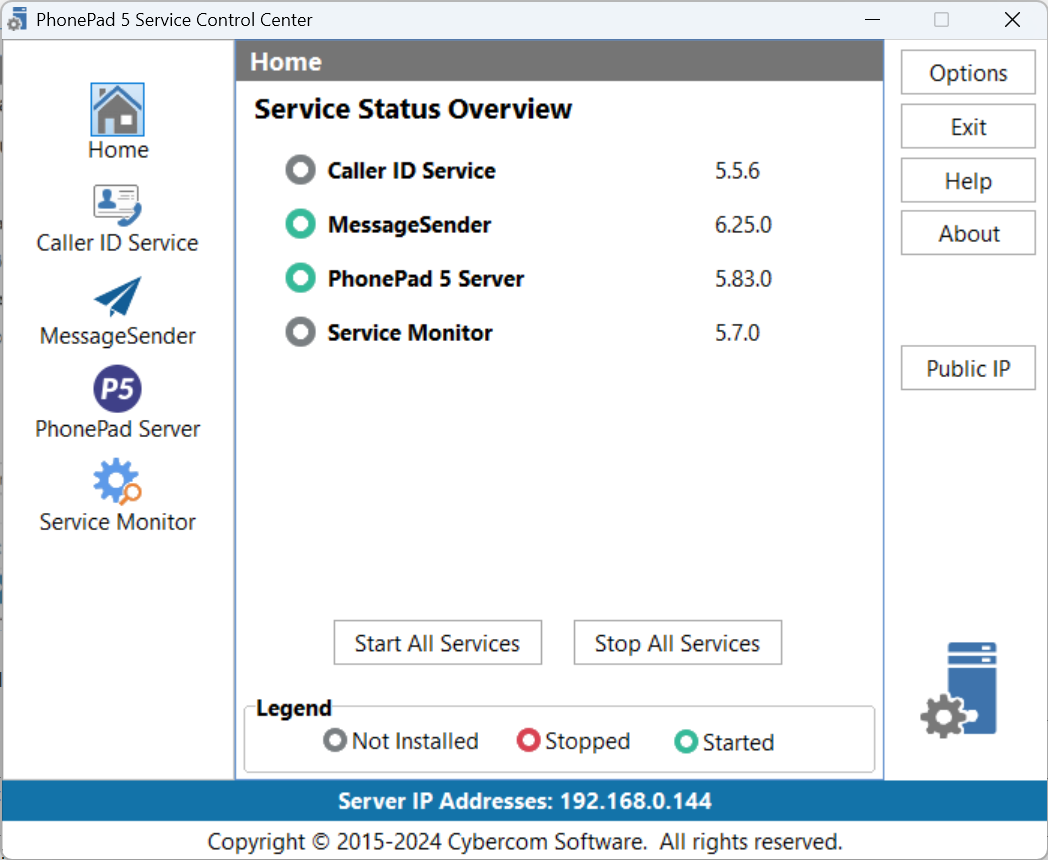
Task: Select the Caller ID Service row label
Action: [411, 171]
